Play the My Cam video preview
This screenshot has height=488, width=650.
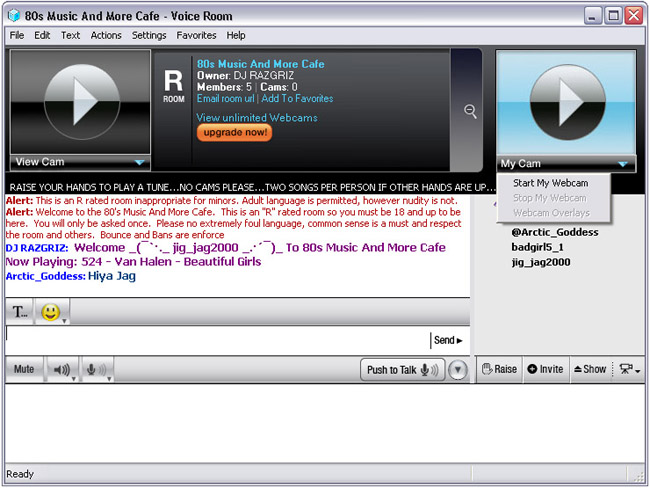[x=566, y=101]
